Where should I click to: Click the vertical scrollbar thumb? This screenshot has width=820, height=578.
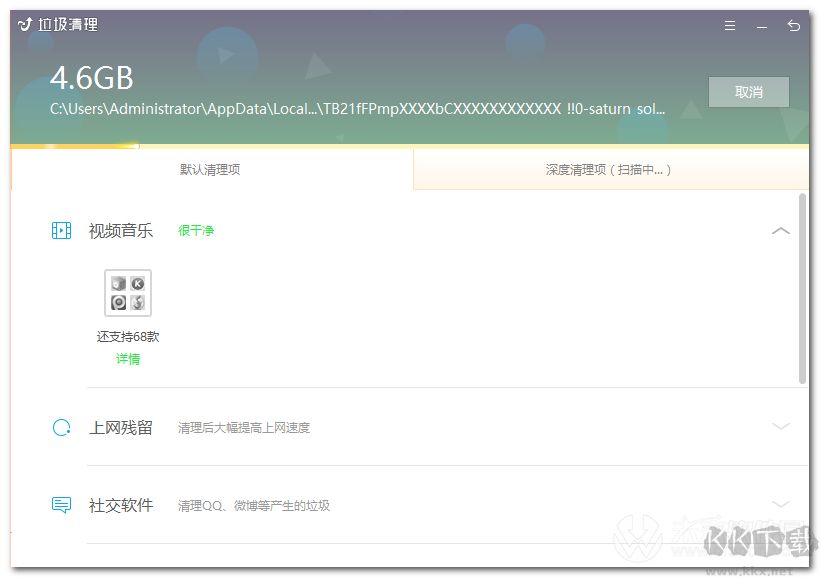(x=802, y=289)
